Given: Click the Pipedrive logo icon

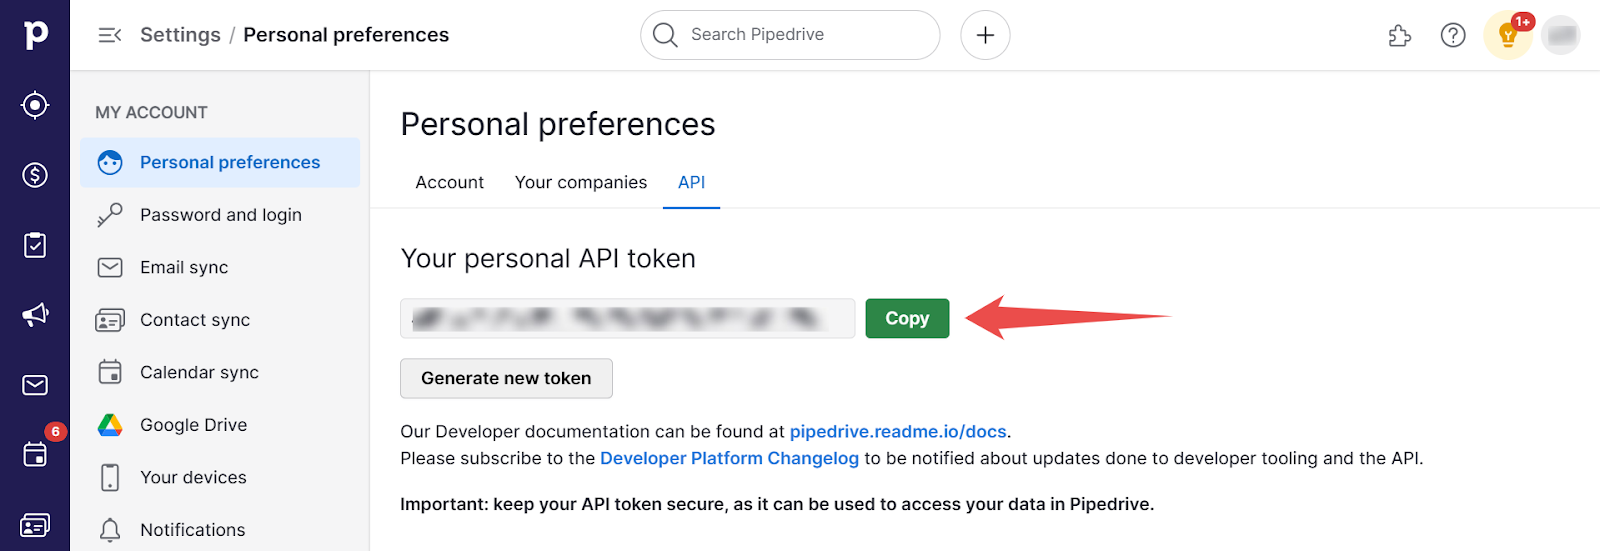Looking at the screenshot, I should coord(35,35).
